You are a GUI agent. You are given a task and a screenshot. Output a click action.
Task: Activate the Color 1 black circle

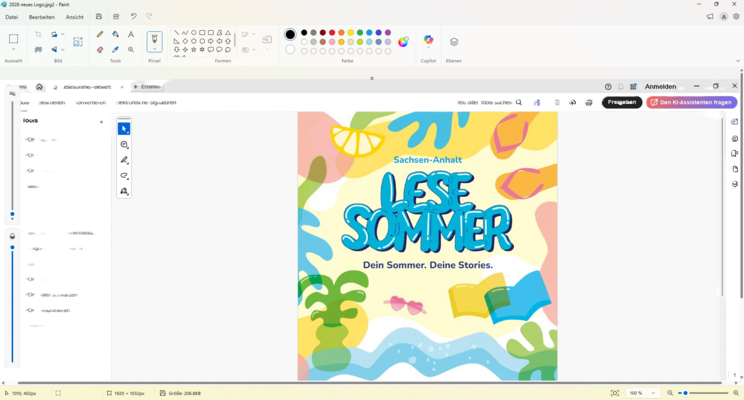click(x=290, y=34)
